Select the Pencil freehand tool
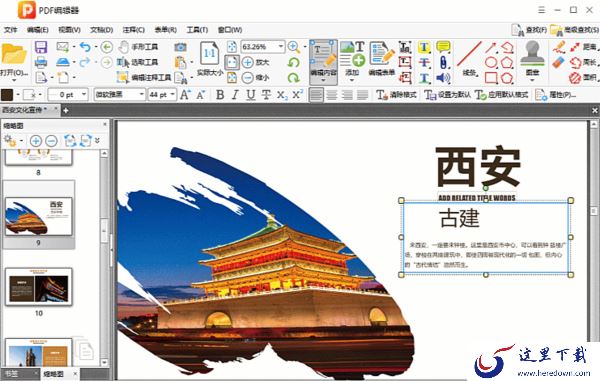Viewport: 600px width, 381px height. click(x=559, y=47)
